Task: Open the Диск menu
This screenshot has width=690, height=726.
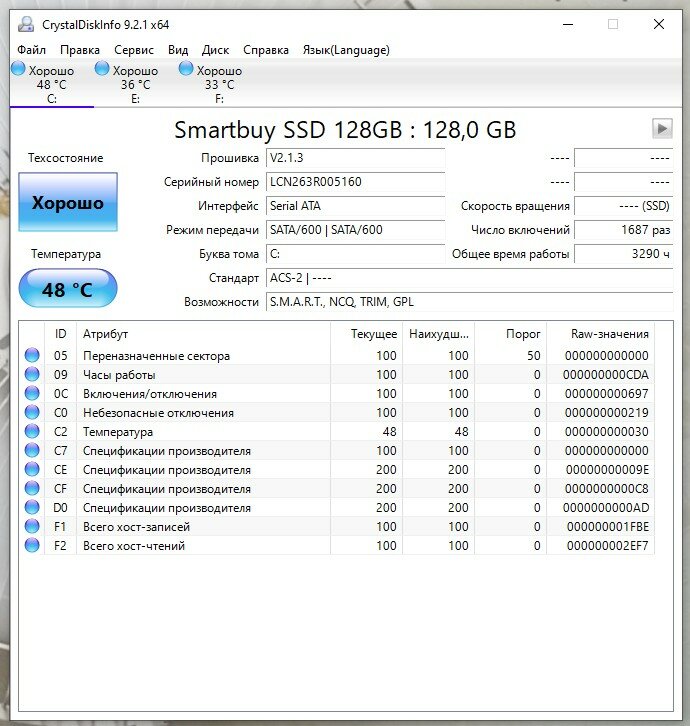Action: (215, 50)
